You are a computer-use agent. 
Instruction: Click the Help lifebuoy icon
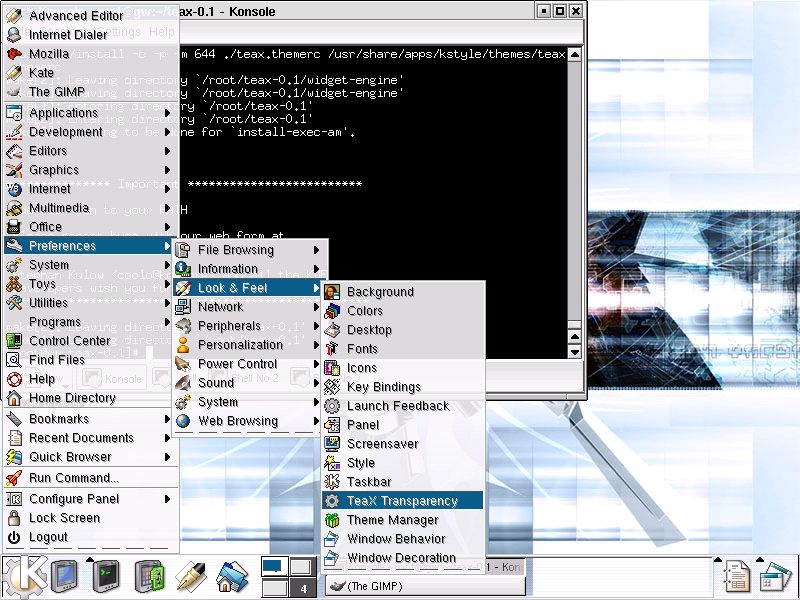tap(14, 379)
